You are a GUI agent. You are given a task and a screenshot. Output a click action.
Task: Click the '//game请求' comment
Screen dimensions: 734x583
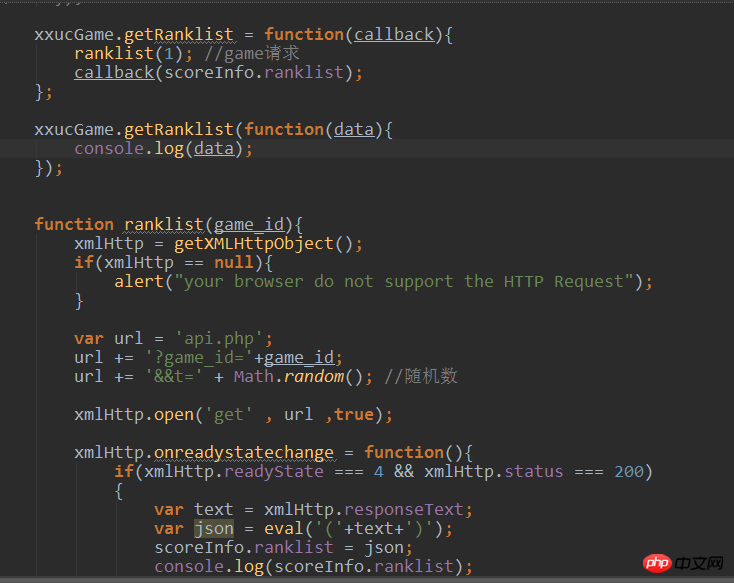click(x=252, y=53)
